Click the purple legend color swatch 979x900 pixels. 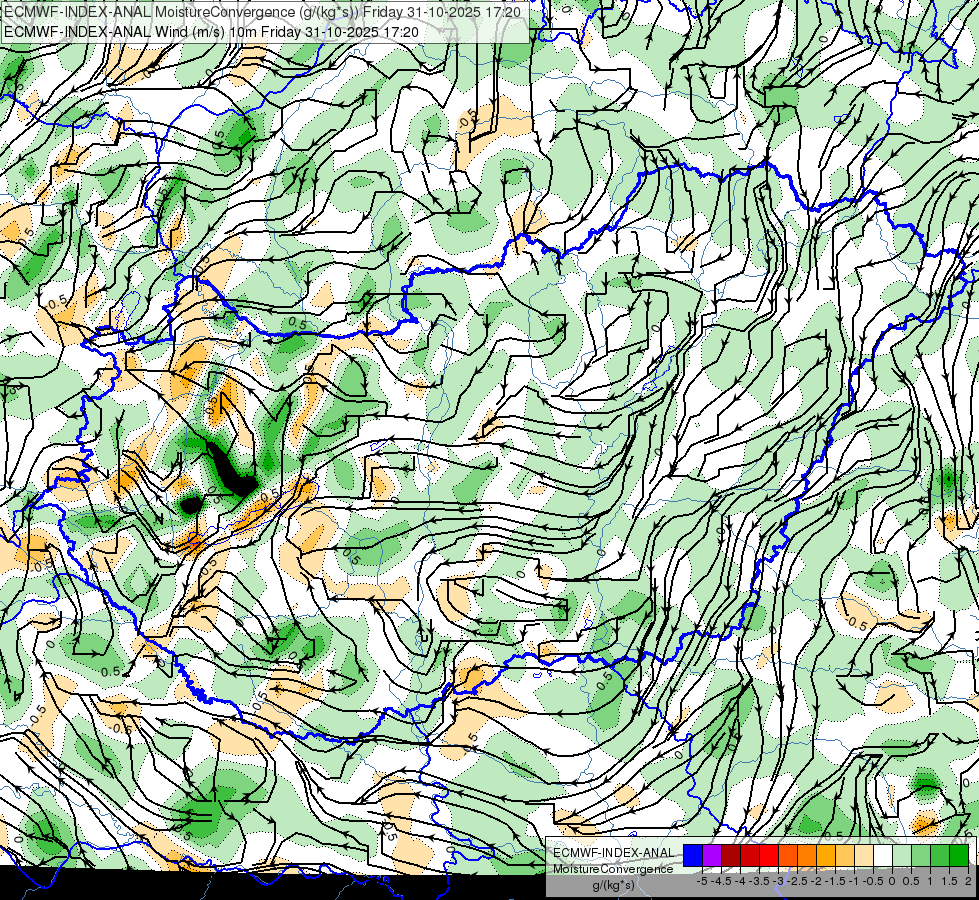712,855
